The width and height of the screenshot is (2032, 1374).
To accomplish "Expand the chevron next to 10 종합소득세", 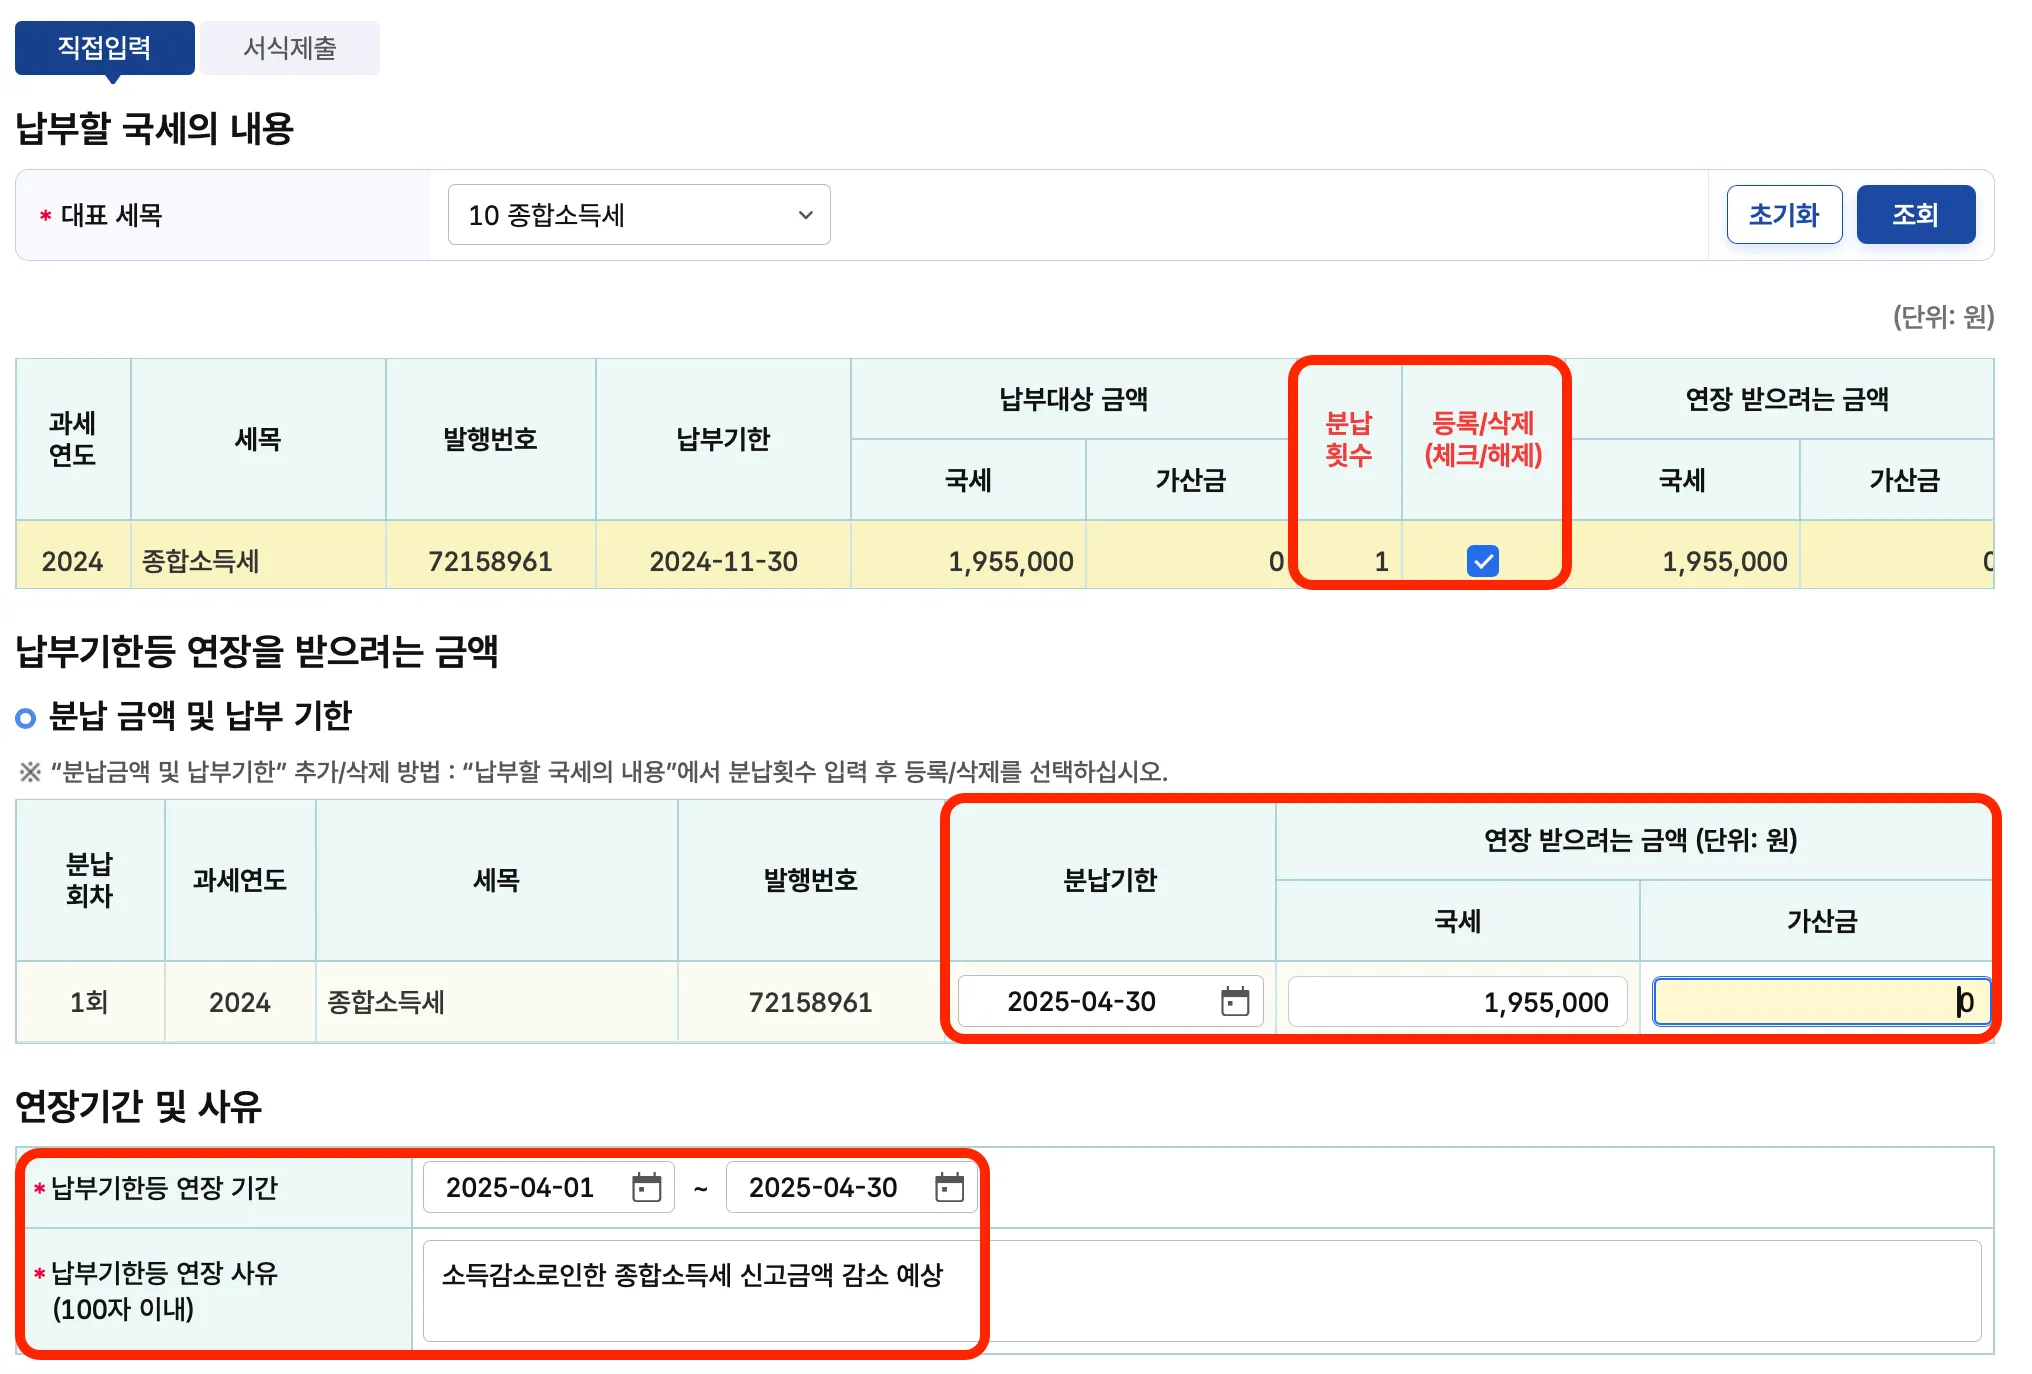I will tap(806, 214).
